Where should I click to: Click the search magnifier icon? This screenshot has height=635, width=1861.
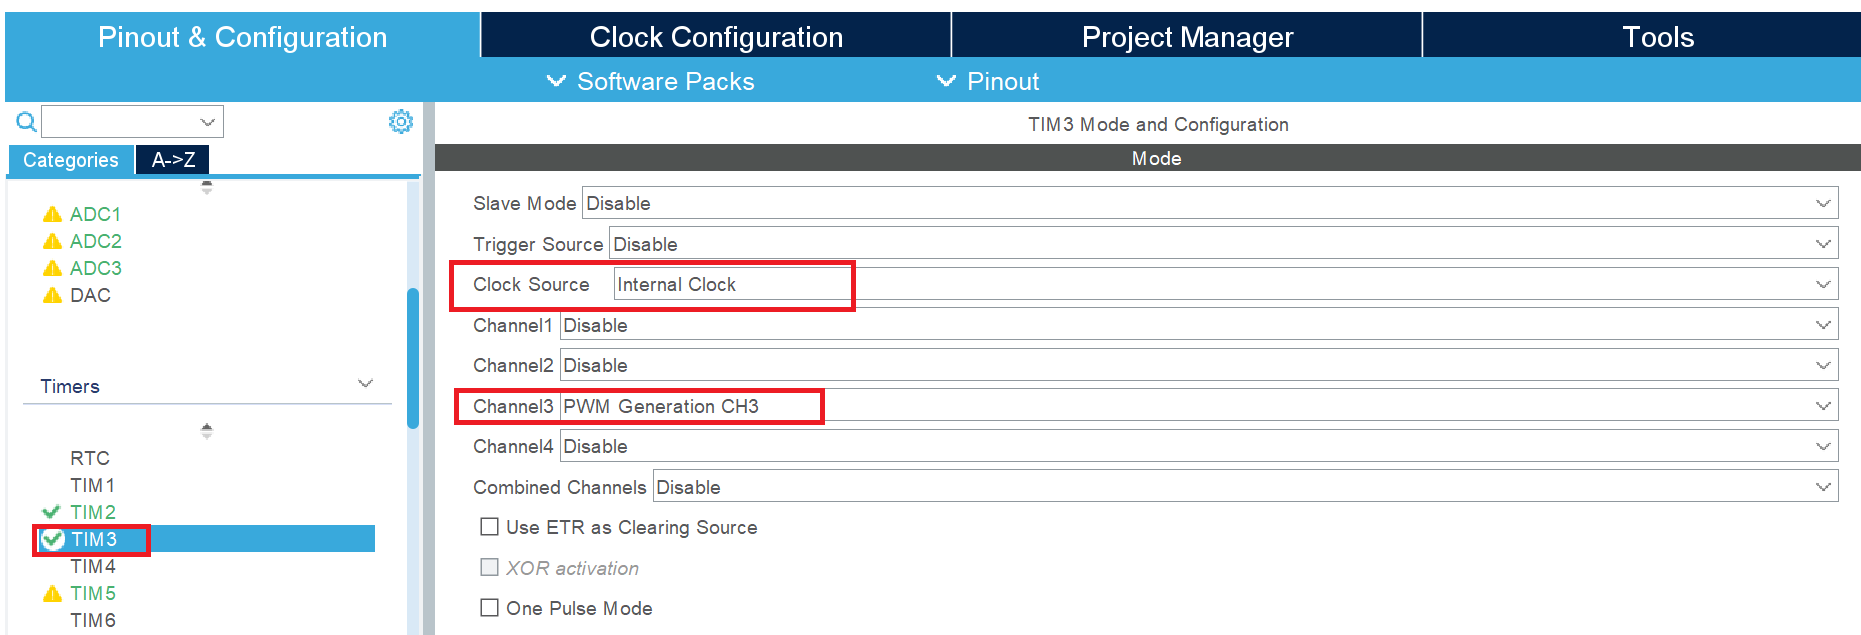pos(27,122)
